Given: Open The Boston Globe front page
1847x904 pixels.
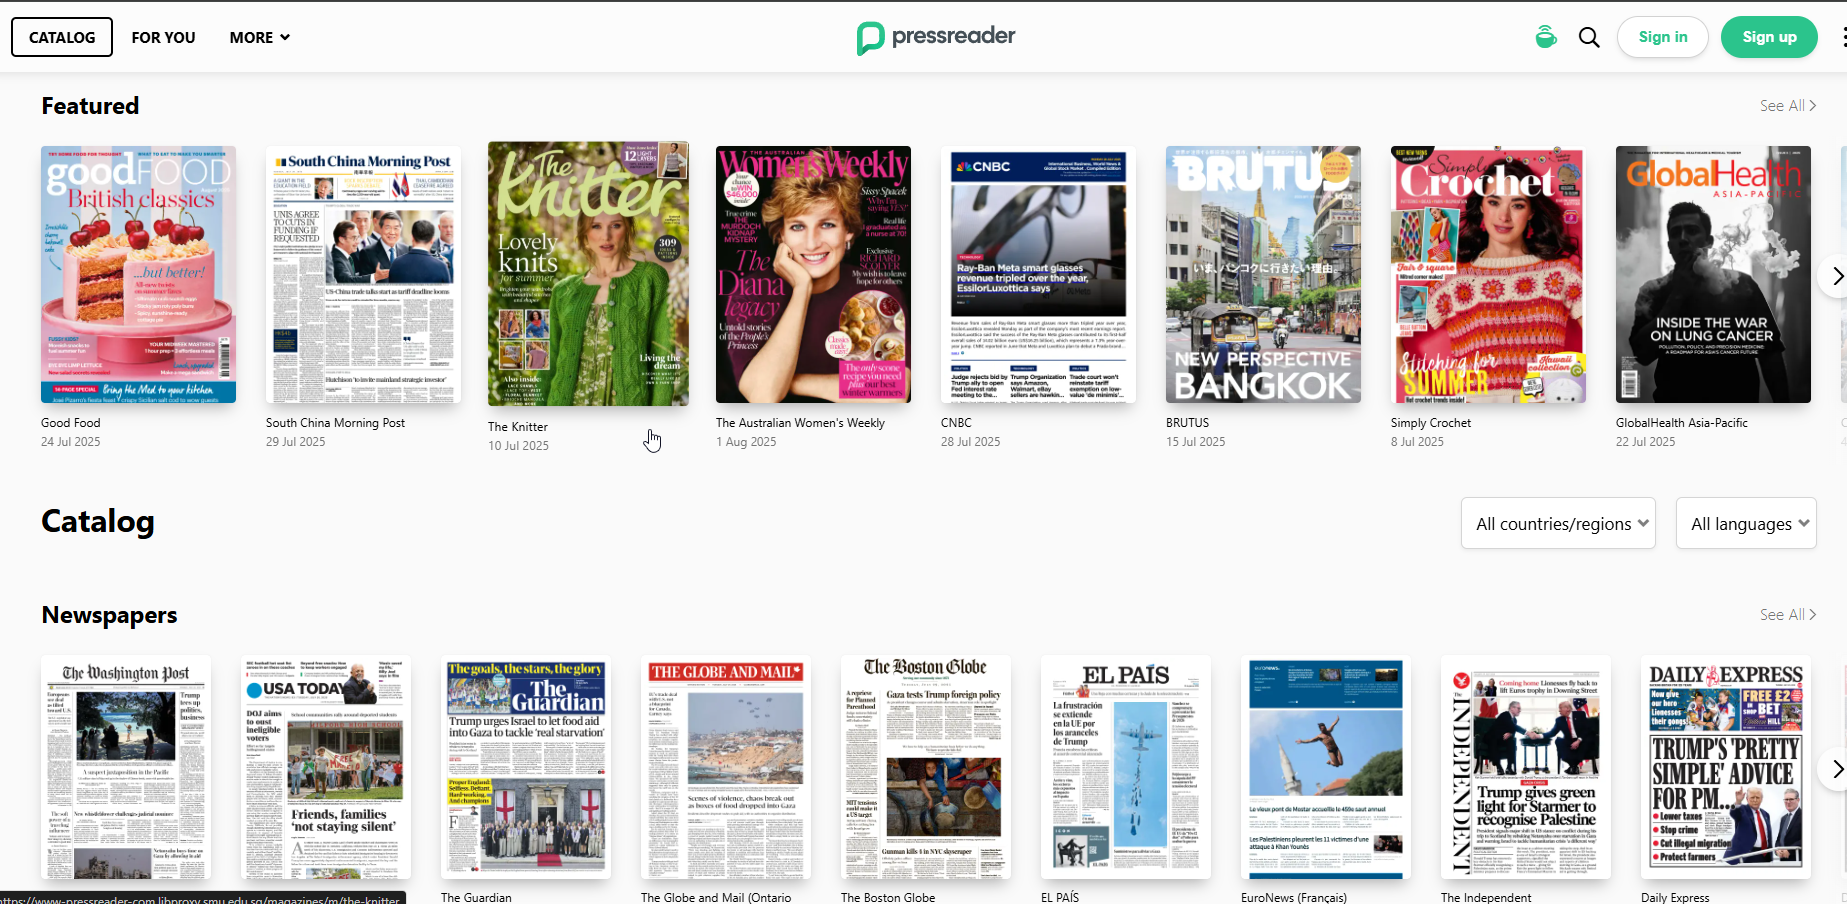Looking at the screenshot, I should coord(926,767).
